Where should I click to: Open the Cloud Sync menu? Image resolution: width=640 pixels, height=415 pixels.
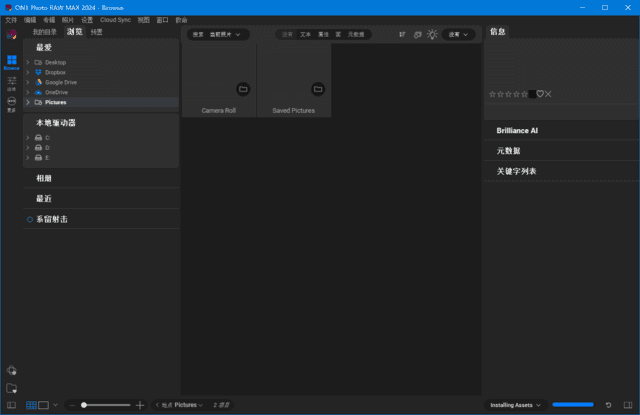pos(114,19)
